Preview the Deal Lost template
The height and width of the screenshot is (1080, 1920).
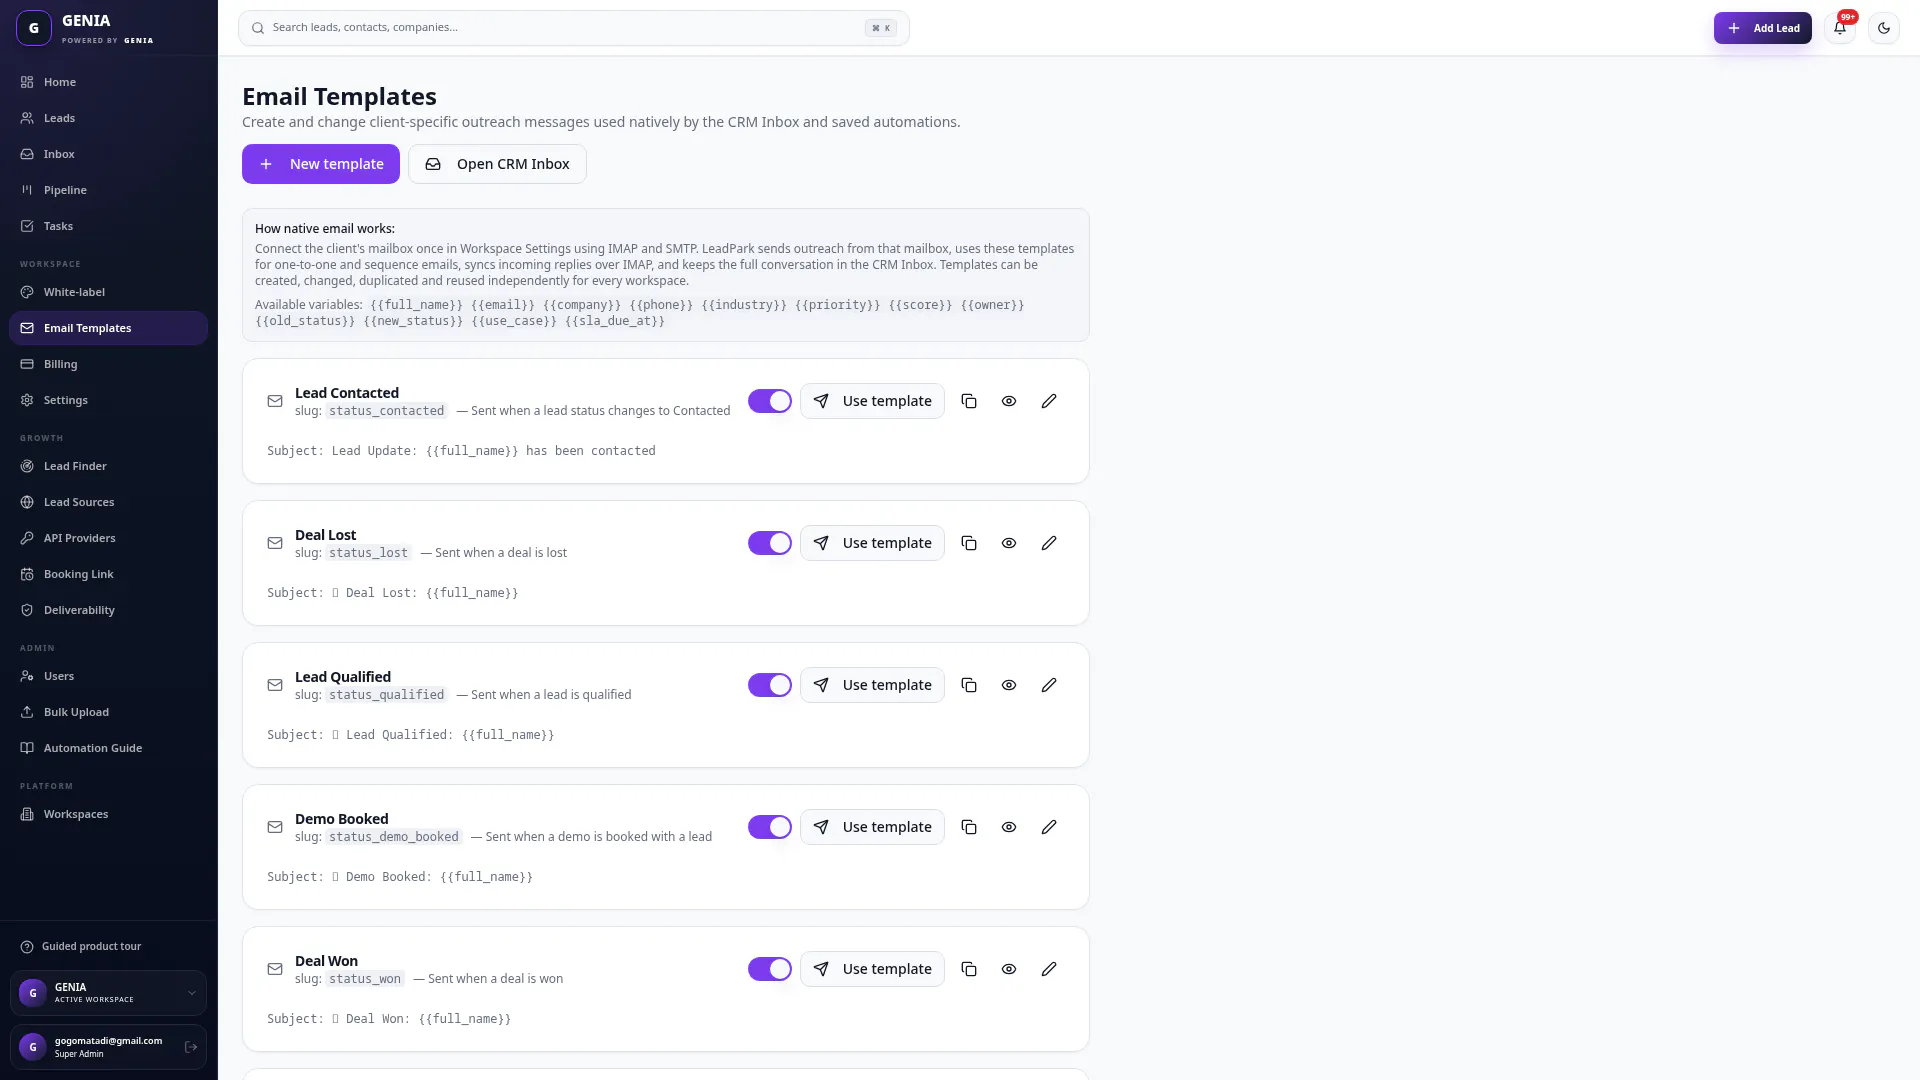(x=1009, y=543)
